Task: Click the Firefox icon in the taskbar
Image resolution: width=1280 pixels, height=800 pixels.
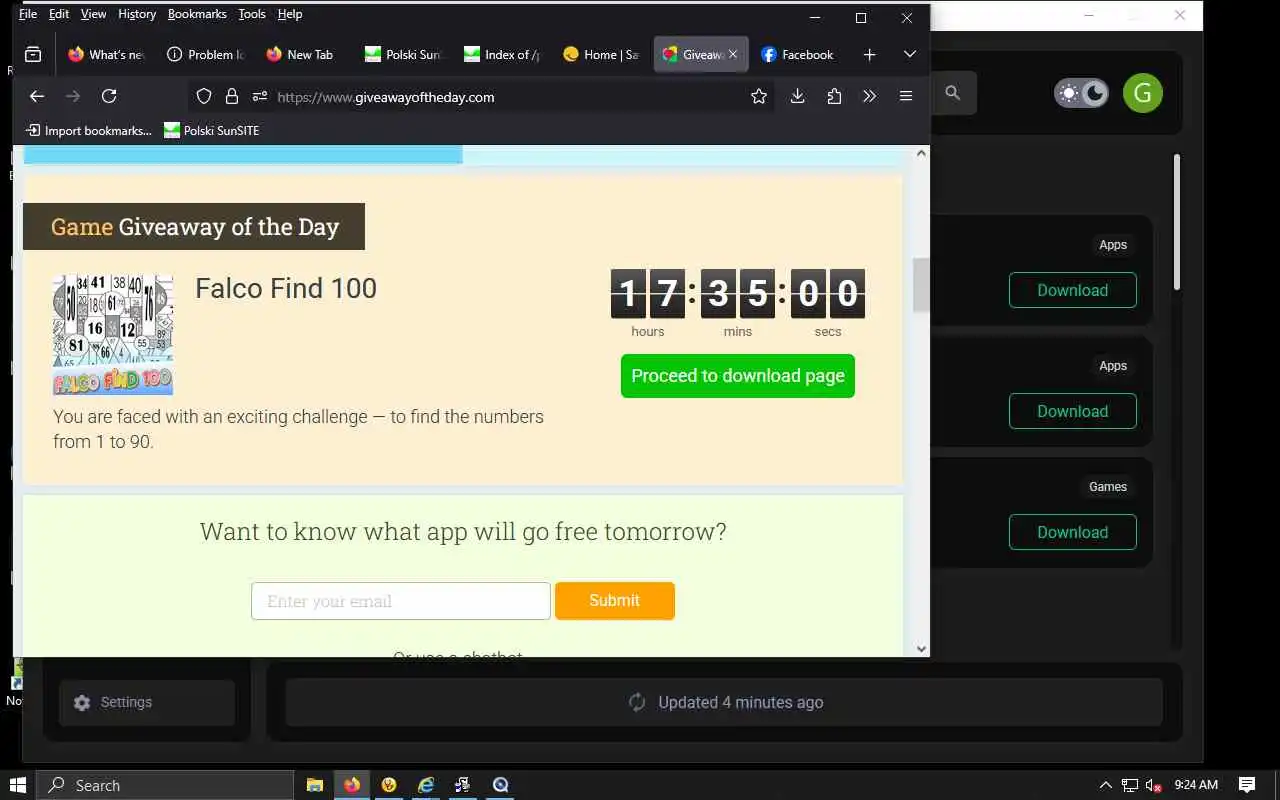Action: [352, 785]
